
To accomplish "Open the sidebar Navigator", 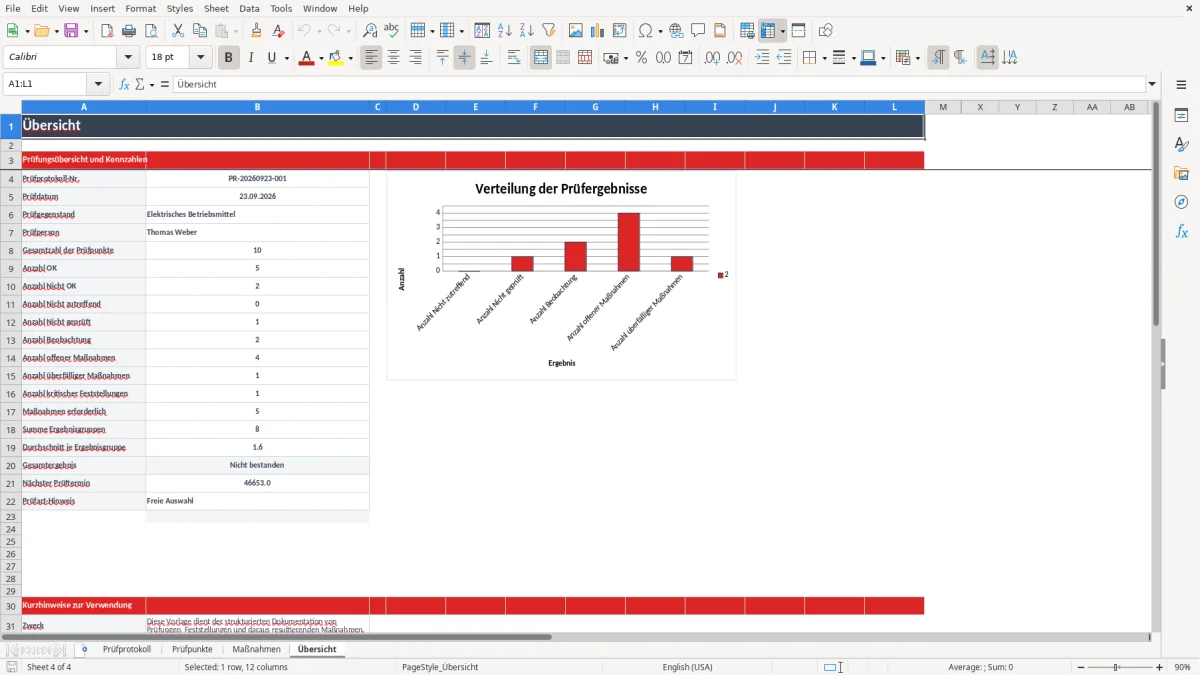I will [x=1181, y=203].
